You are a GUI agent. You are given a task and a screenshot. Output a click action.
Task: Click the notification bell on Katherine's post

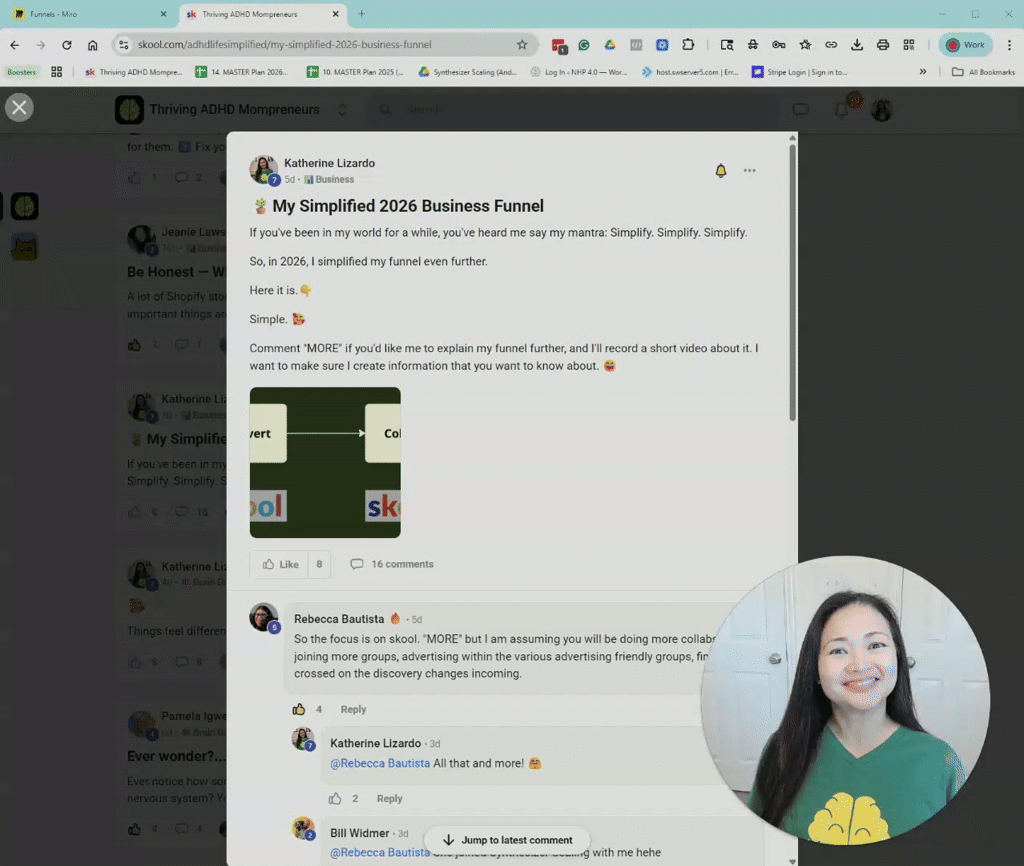point(720,170)
